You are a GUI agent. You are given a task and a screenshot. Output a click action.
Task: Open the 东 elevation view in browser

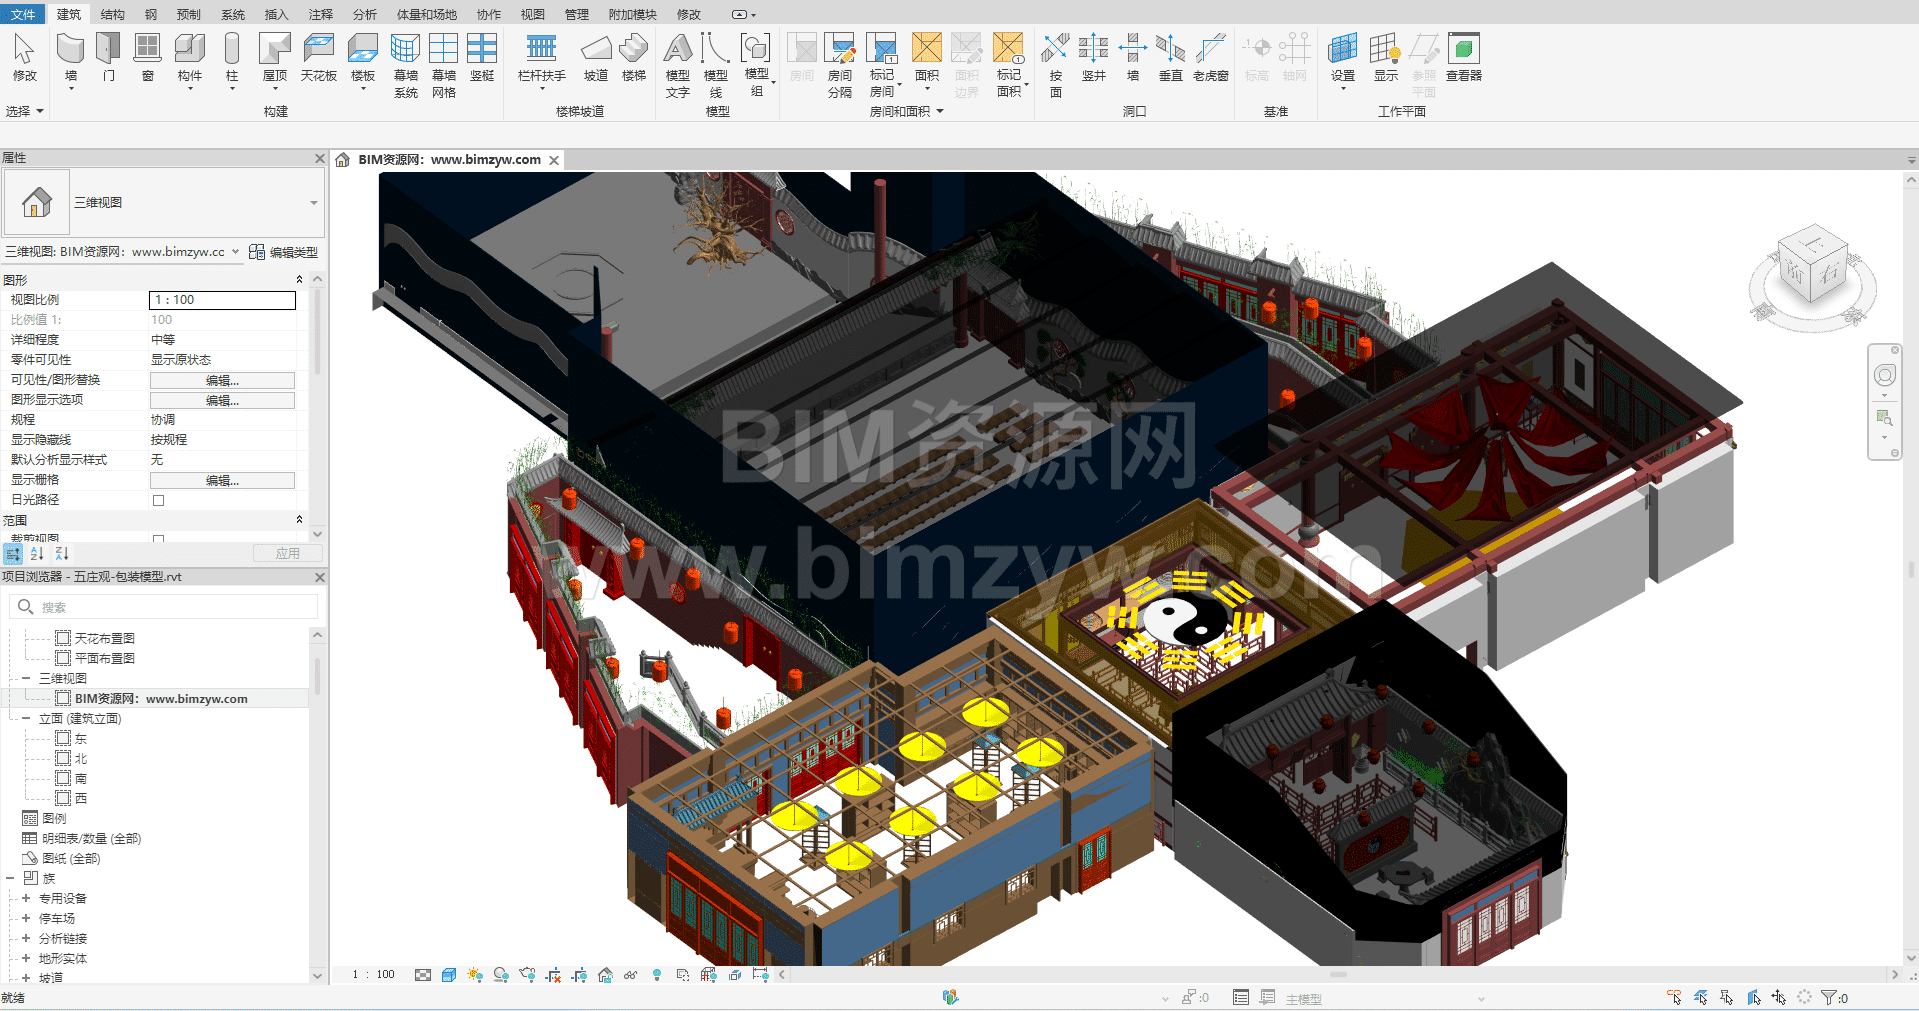(x=81, y=738)
